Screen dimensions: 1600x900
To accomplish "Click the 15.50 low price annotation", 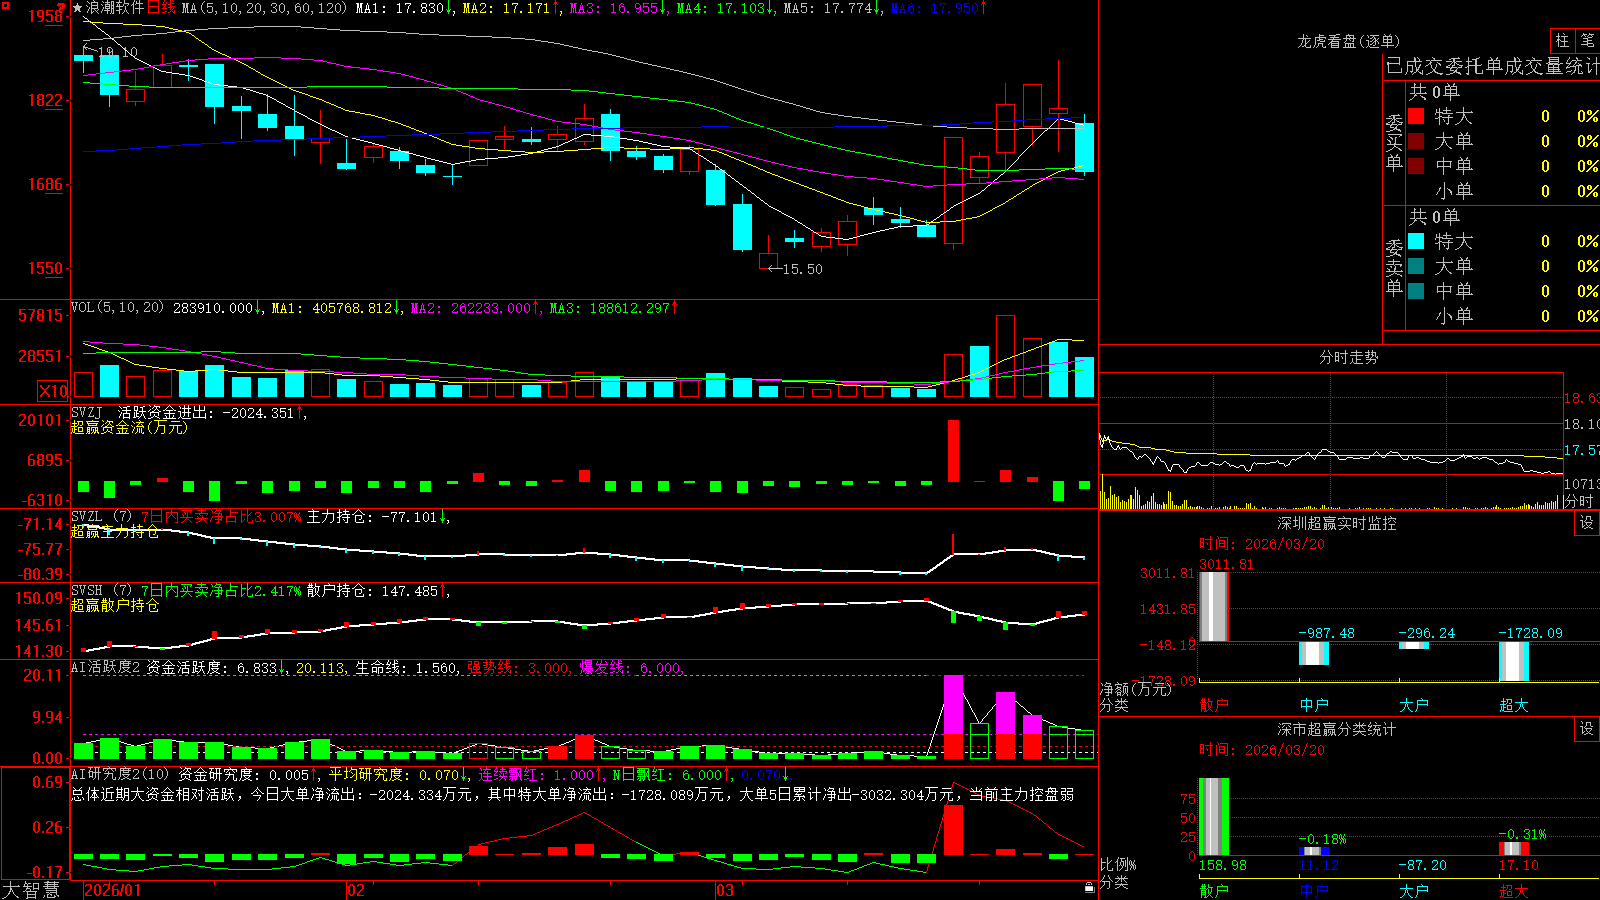I will (802, 269).
